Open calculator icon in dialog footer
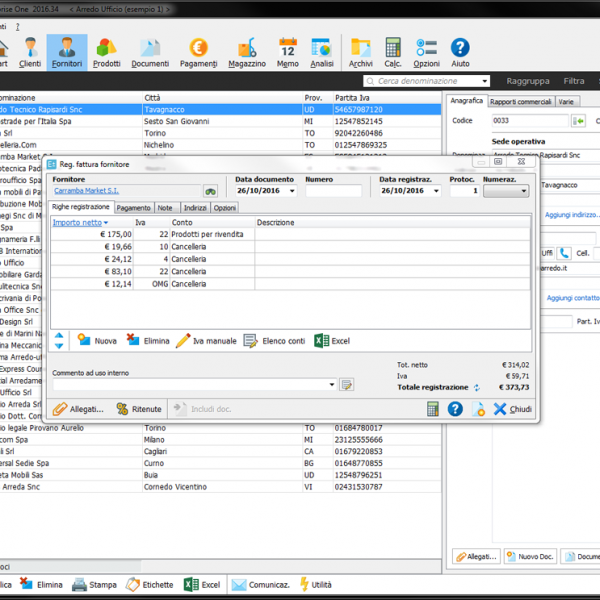The width and height of the screenshot is (600, 600). pyautogui.click(x=433, y=409)
